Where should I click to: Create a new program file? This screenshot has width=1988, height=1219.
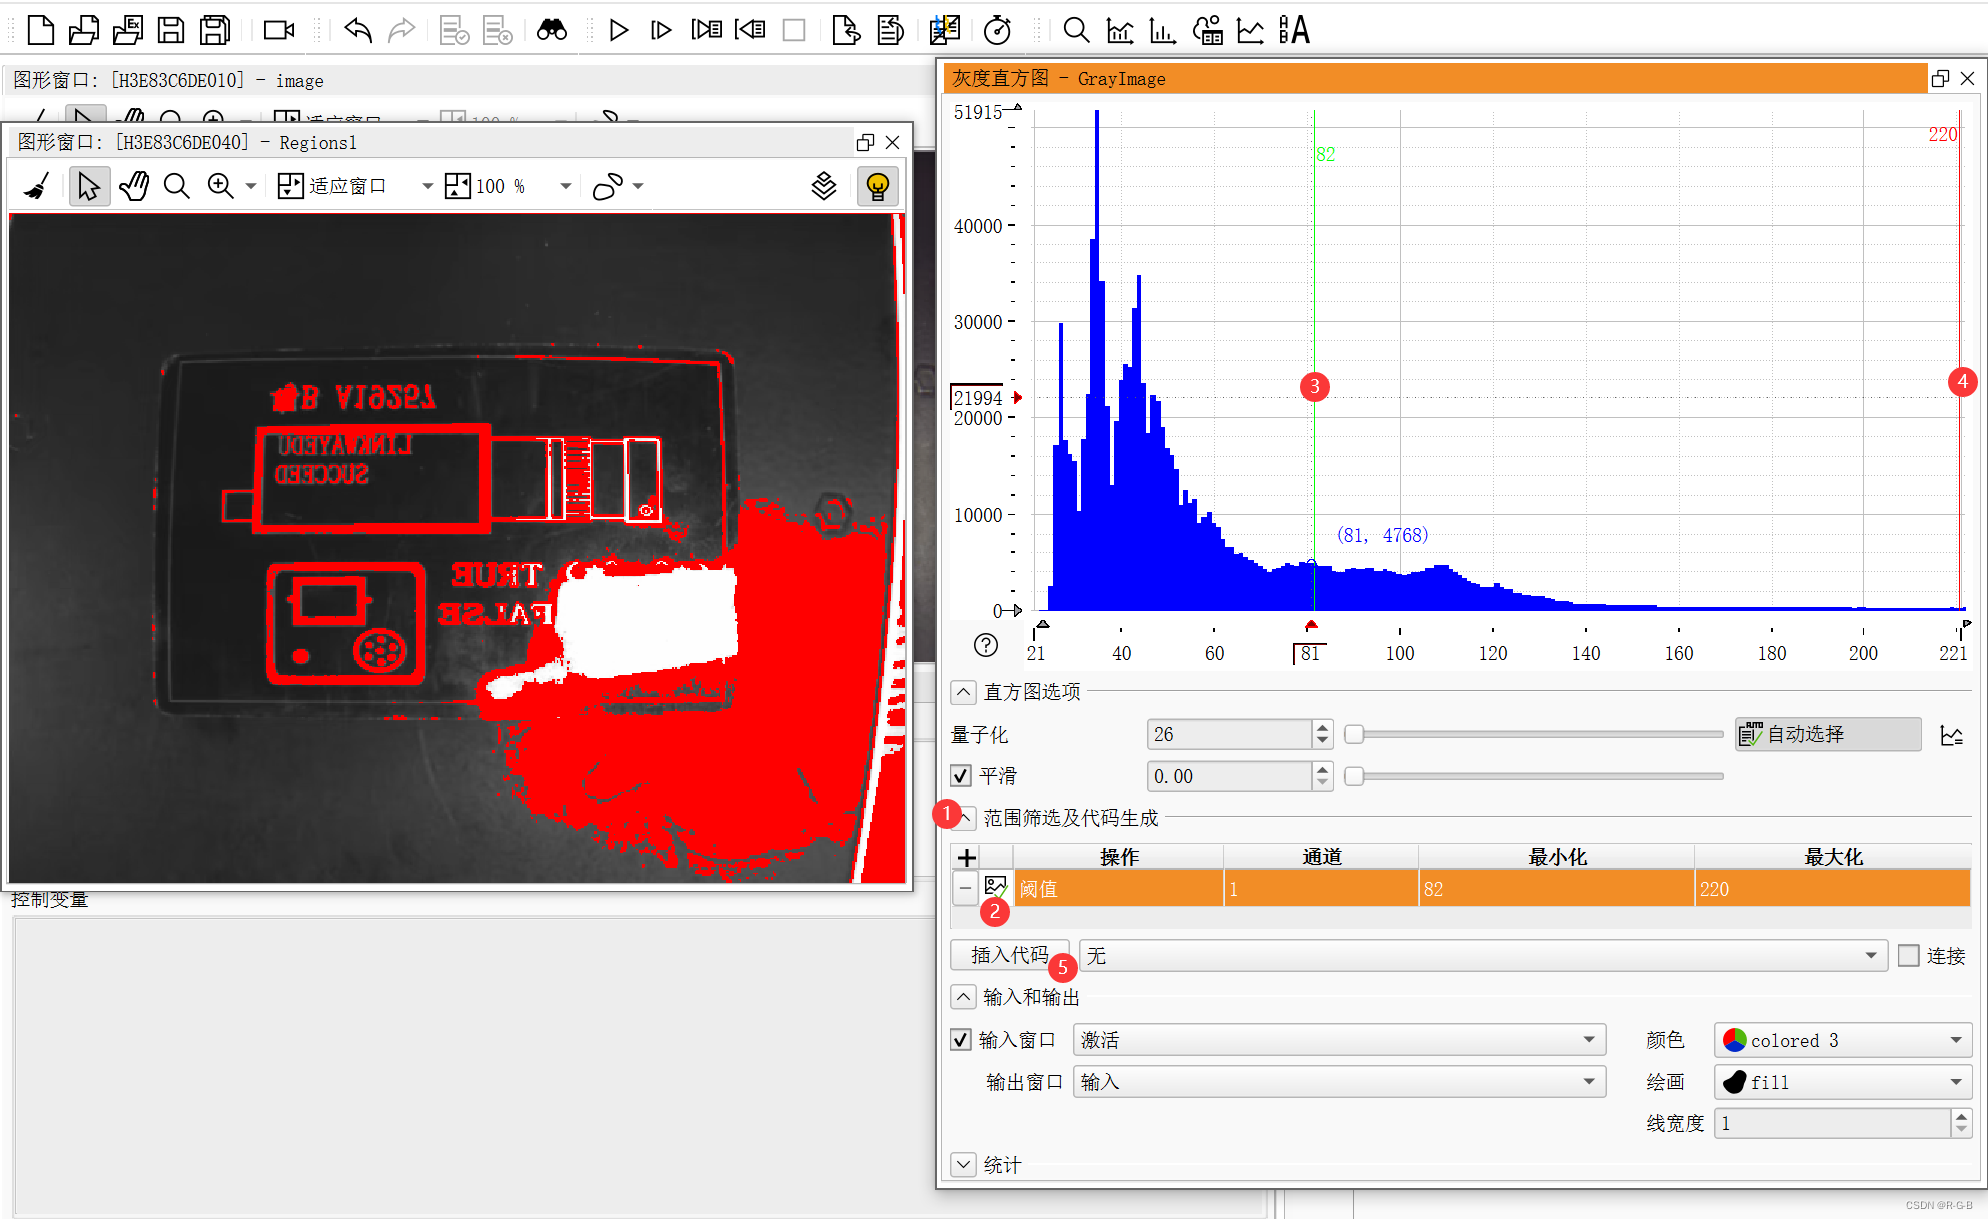click(40, 30)
